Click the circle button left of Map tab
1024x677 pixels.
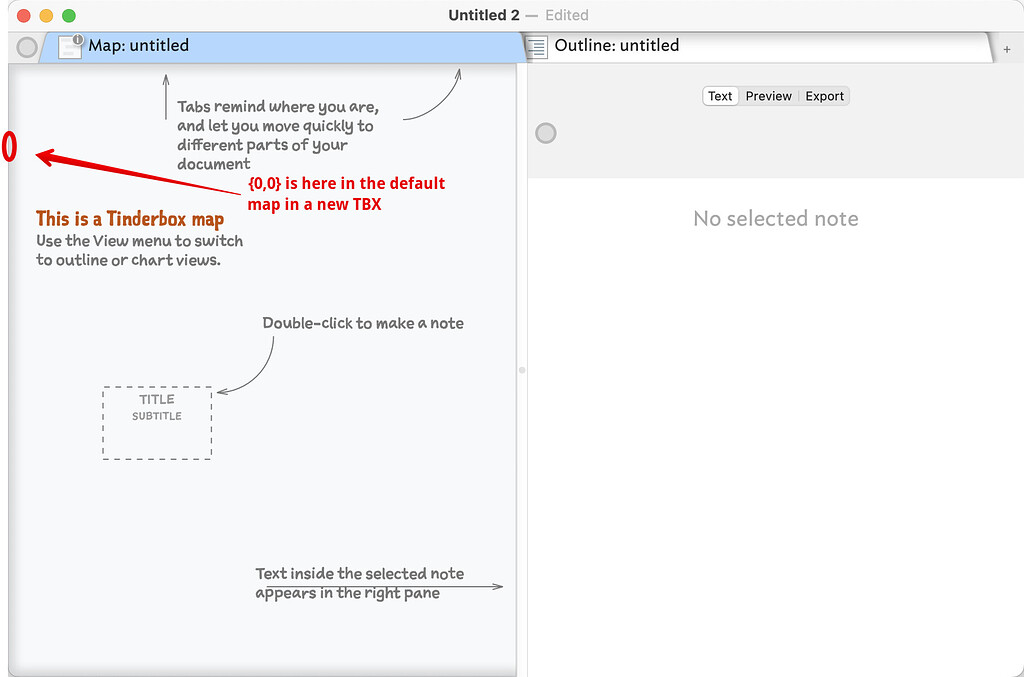[27, 47]
